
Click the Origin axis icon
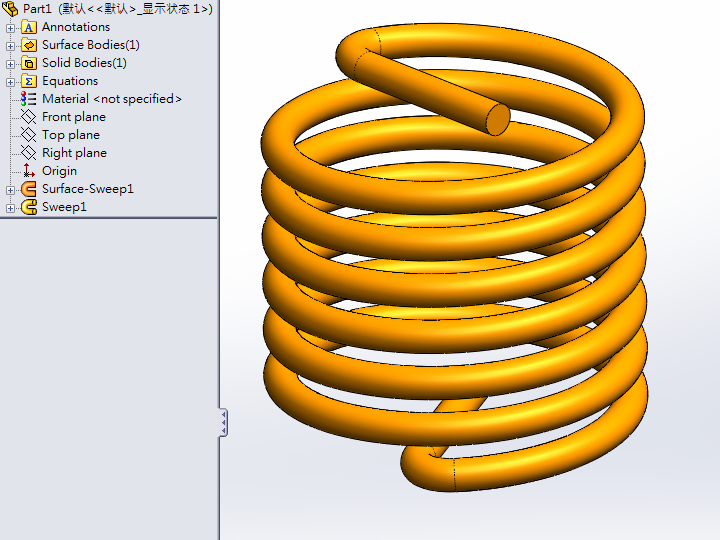pyautogui.click(x=28, y=171)
